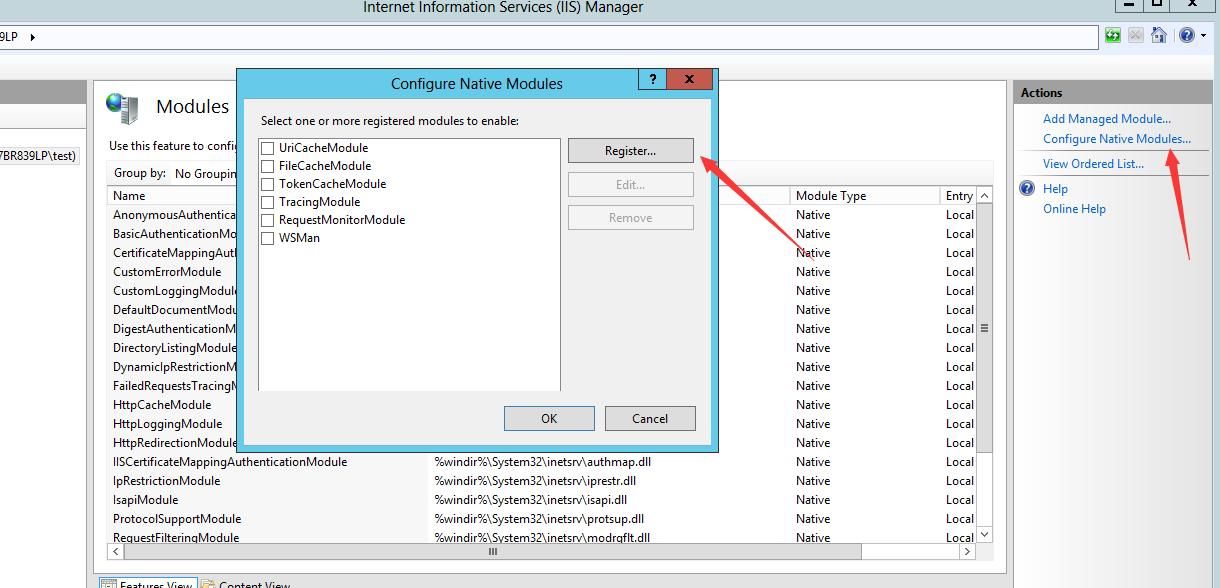Check the TokenCacheModule box

click(x=267, y=184)
